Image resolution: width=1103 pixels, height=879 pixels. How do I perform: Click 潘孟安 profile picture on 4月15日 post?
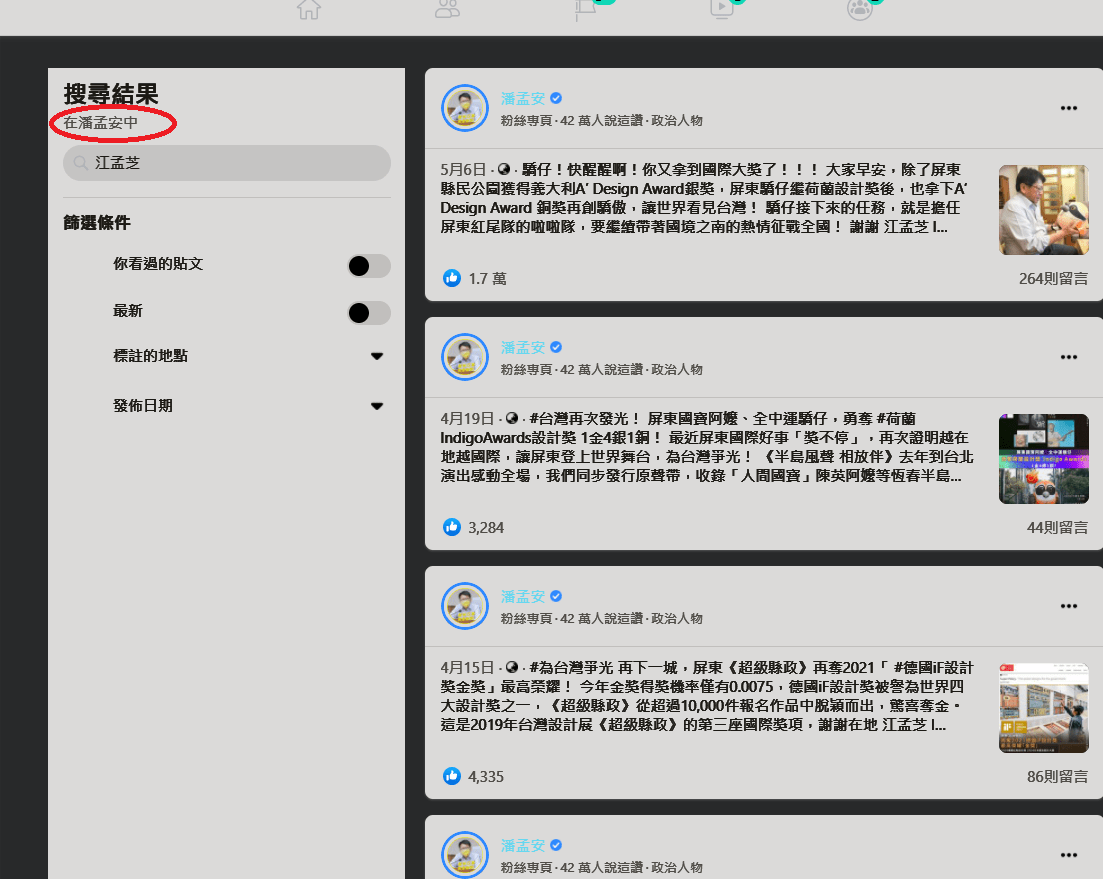[x=465, y=606]
